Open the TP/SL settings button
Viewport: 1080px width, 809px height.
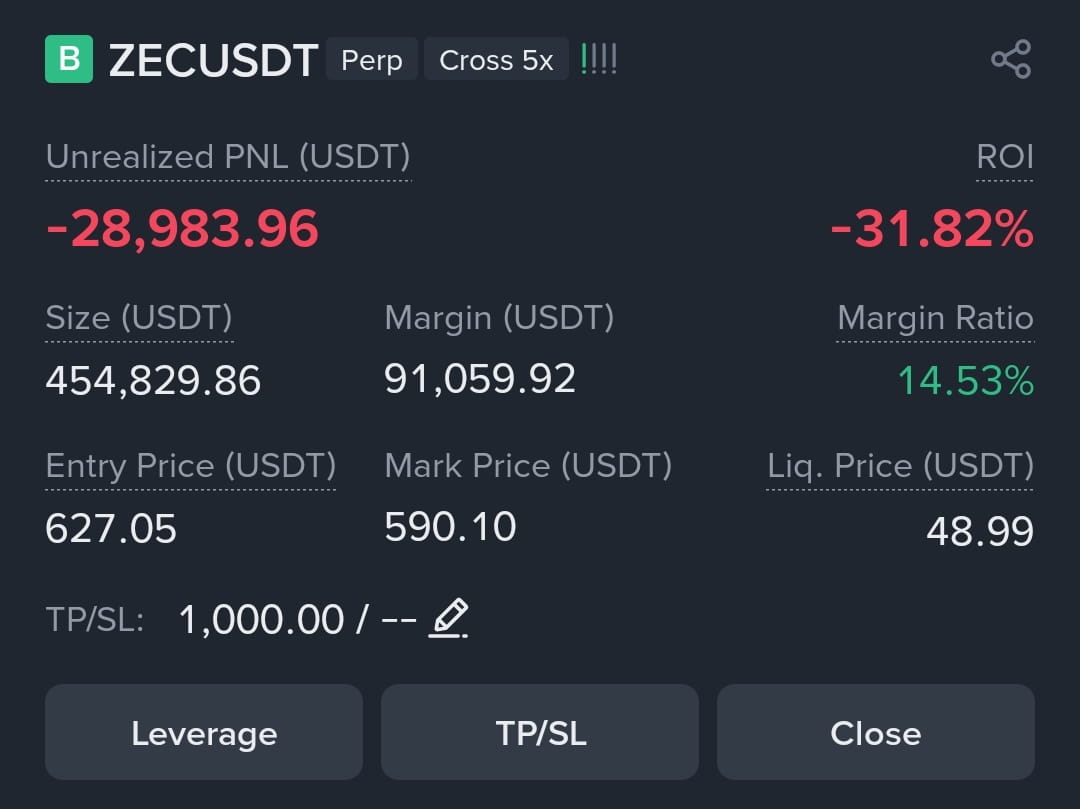pyautogui.click(x=540, y=732)
